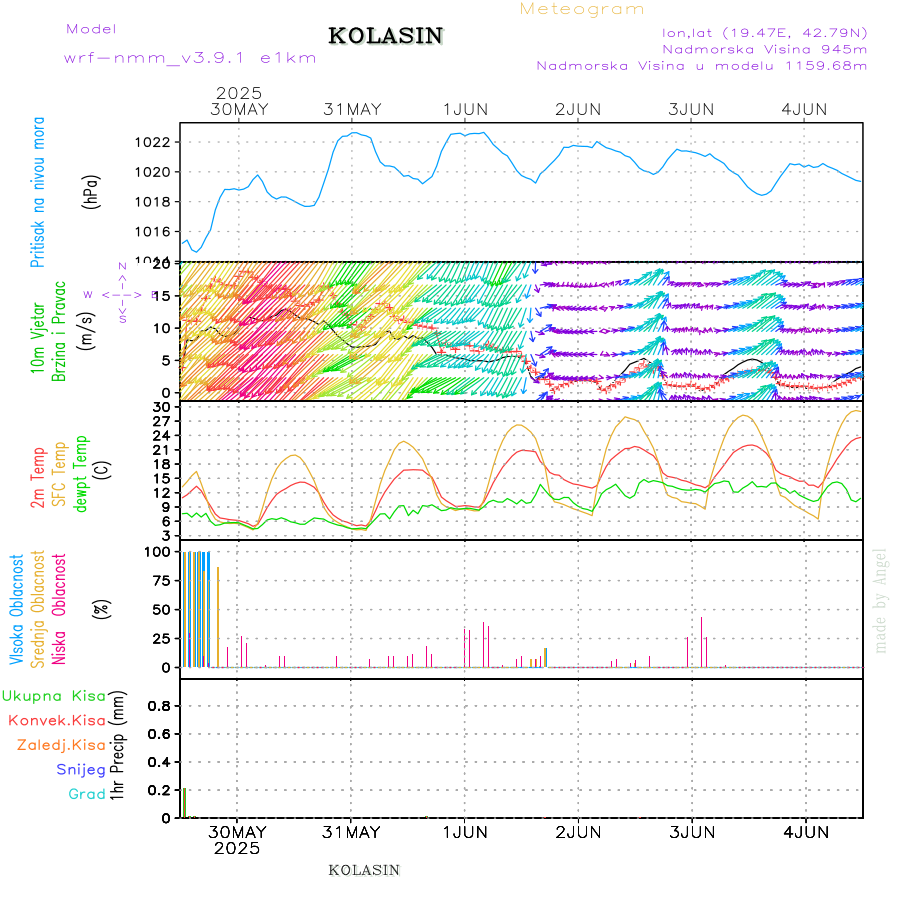The width and height of the screenshot is (900, 900).
Task: Click the red "2m Temp" legend label
Action: click(x=38, y=478)
